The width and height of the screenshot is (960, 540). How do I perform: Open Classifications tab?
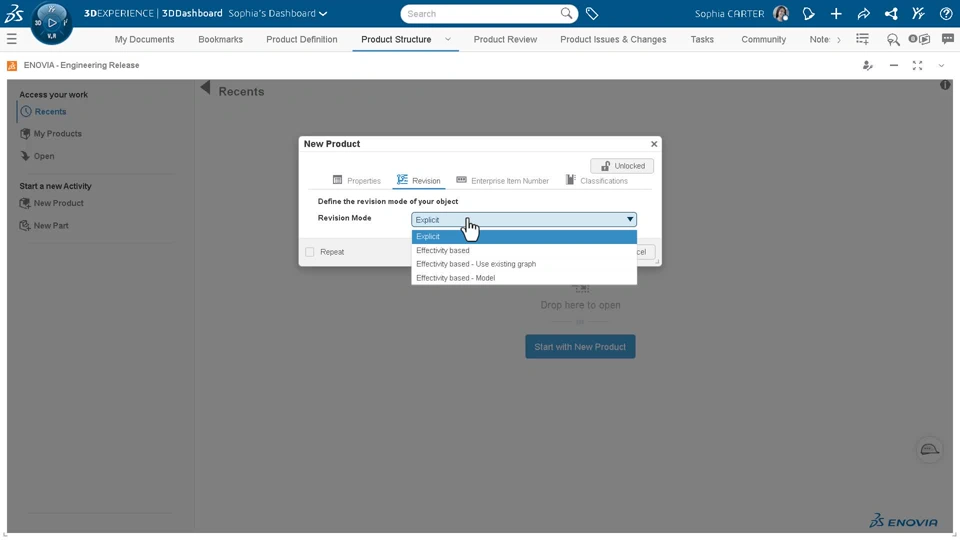pos(596,181)
